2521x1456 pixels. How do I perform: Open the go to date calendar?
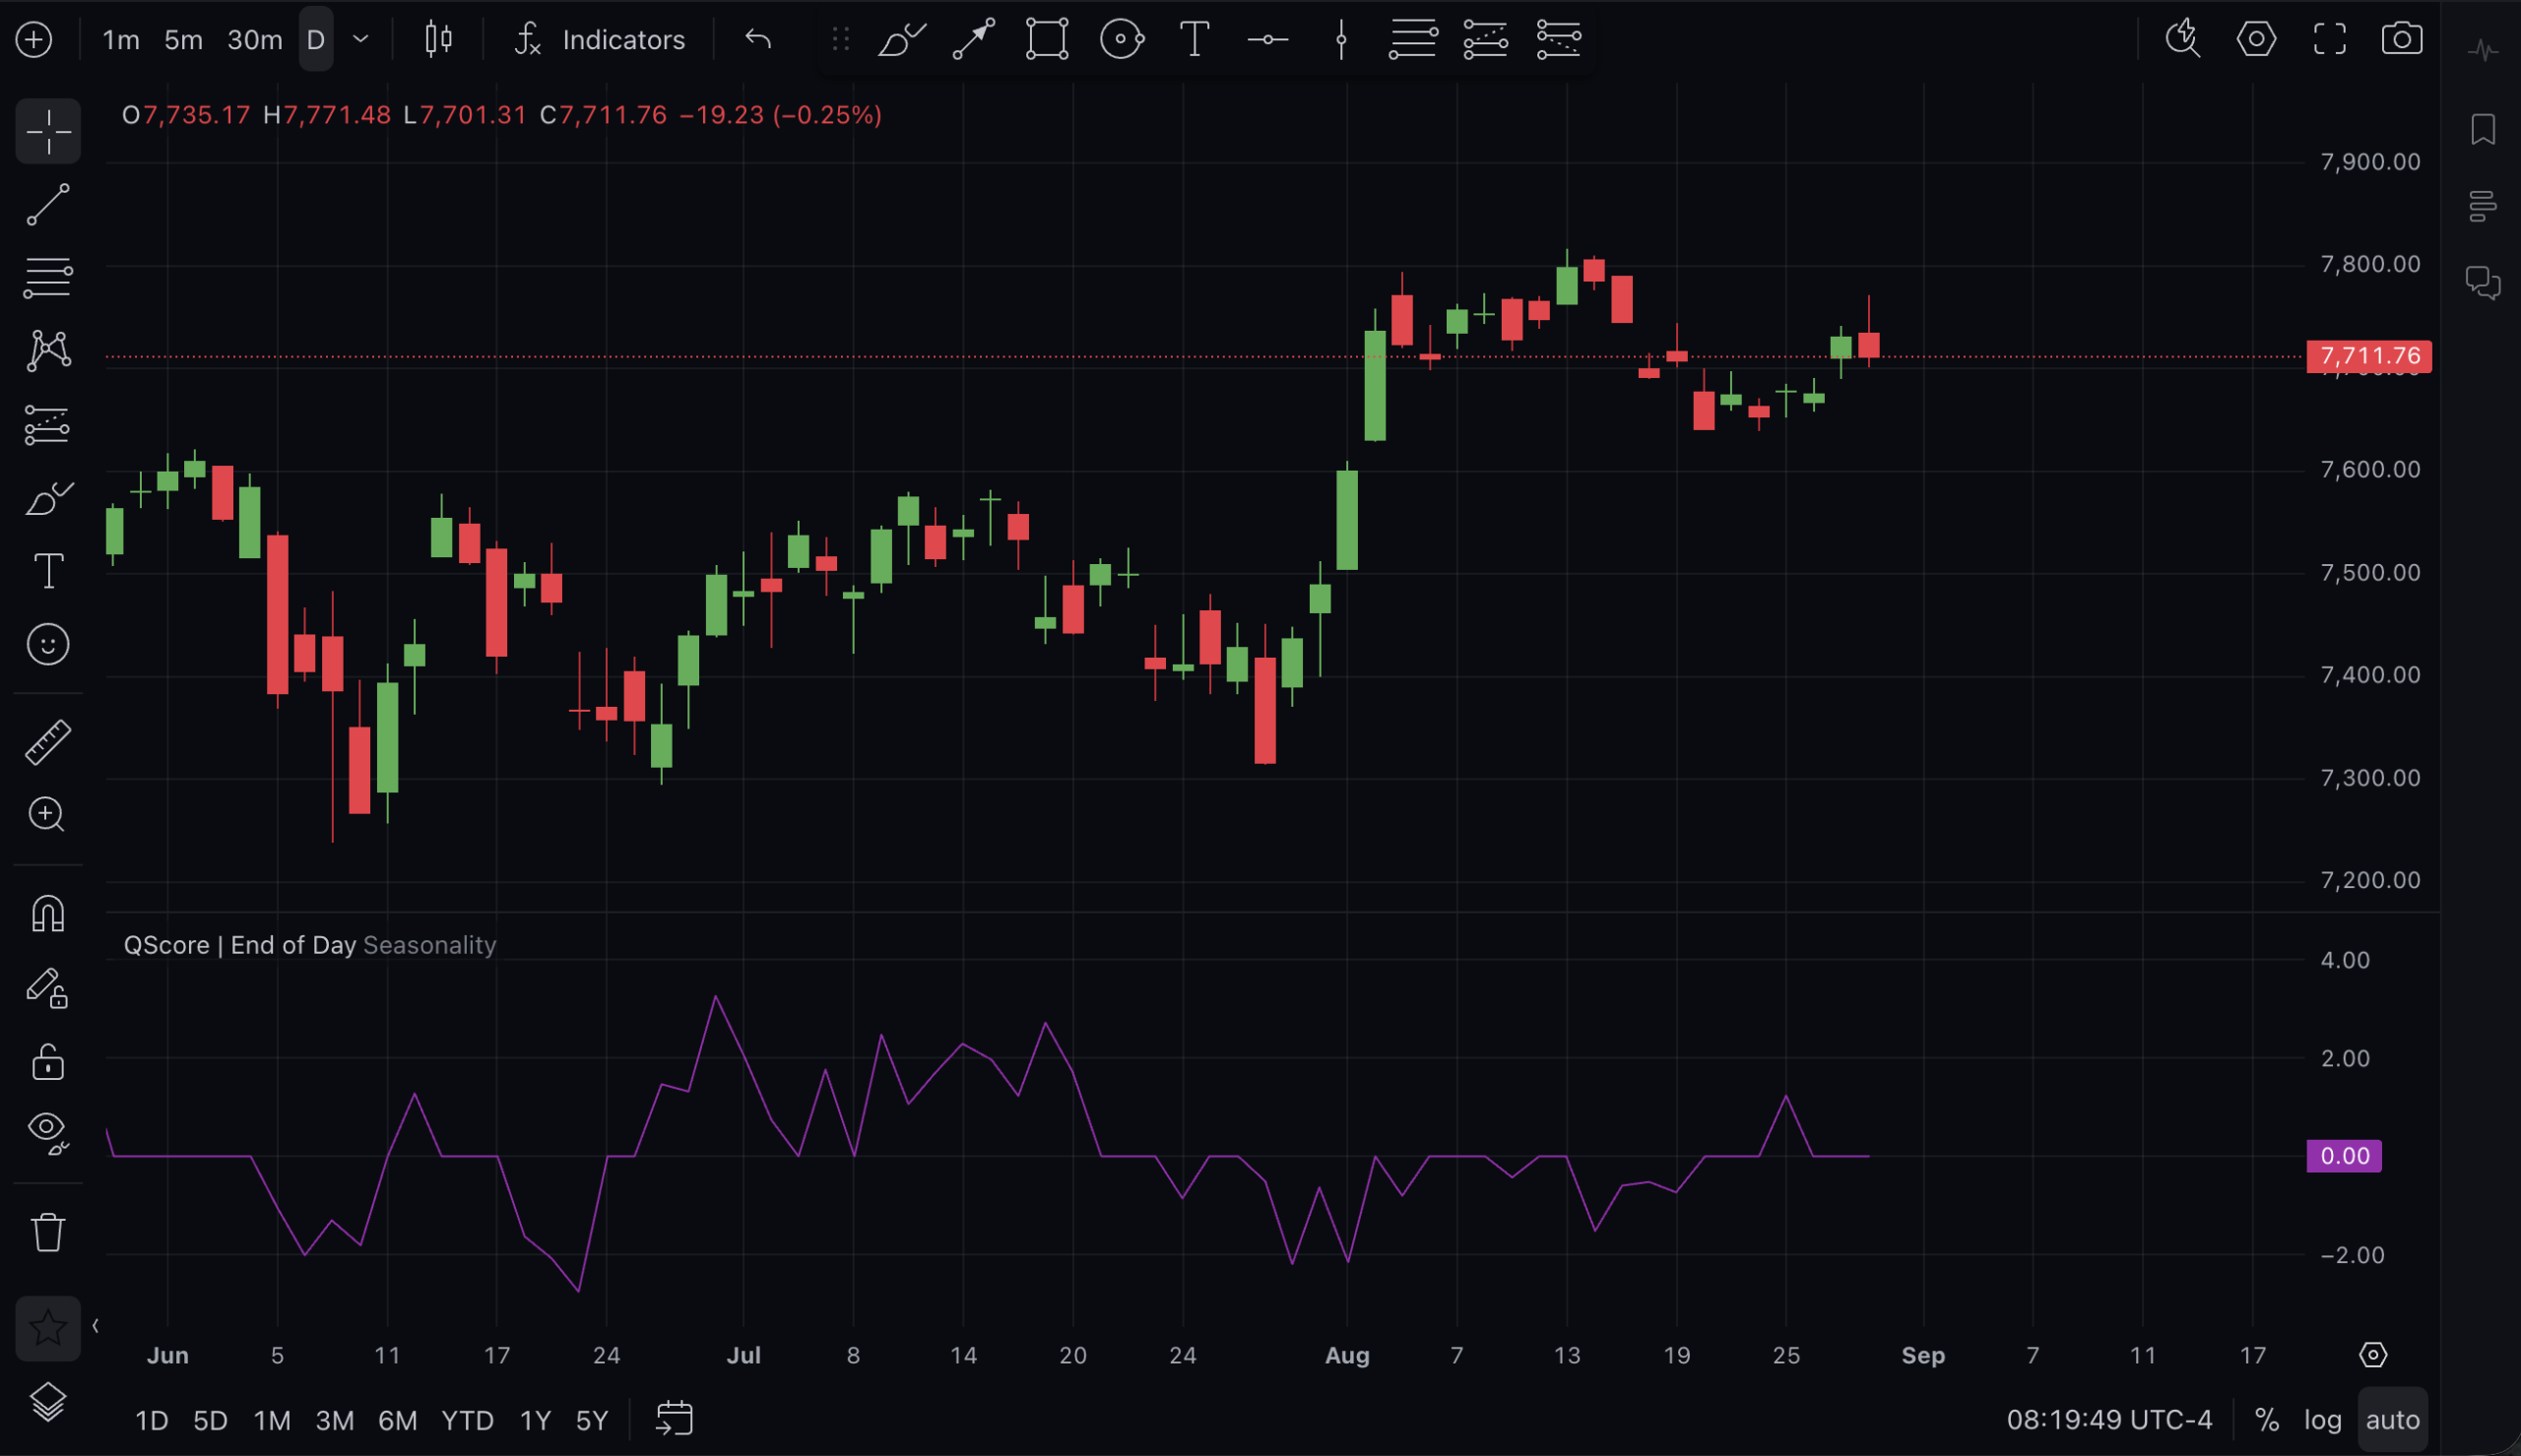(674, 1419)
